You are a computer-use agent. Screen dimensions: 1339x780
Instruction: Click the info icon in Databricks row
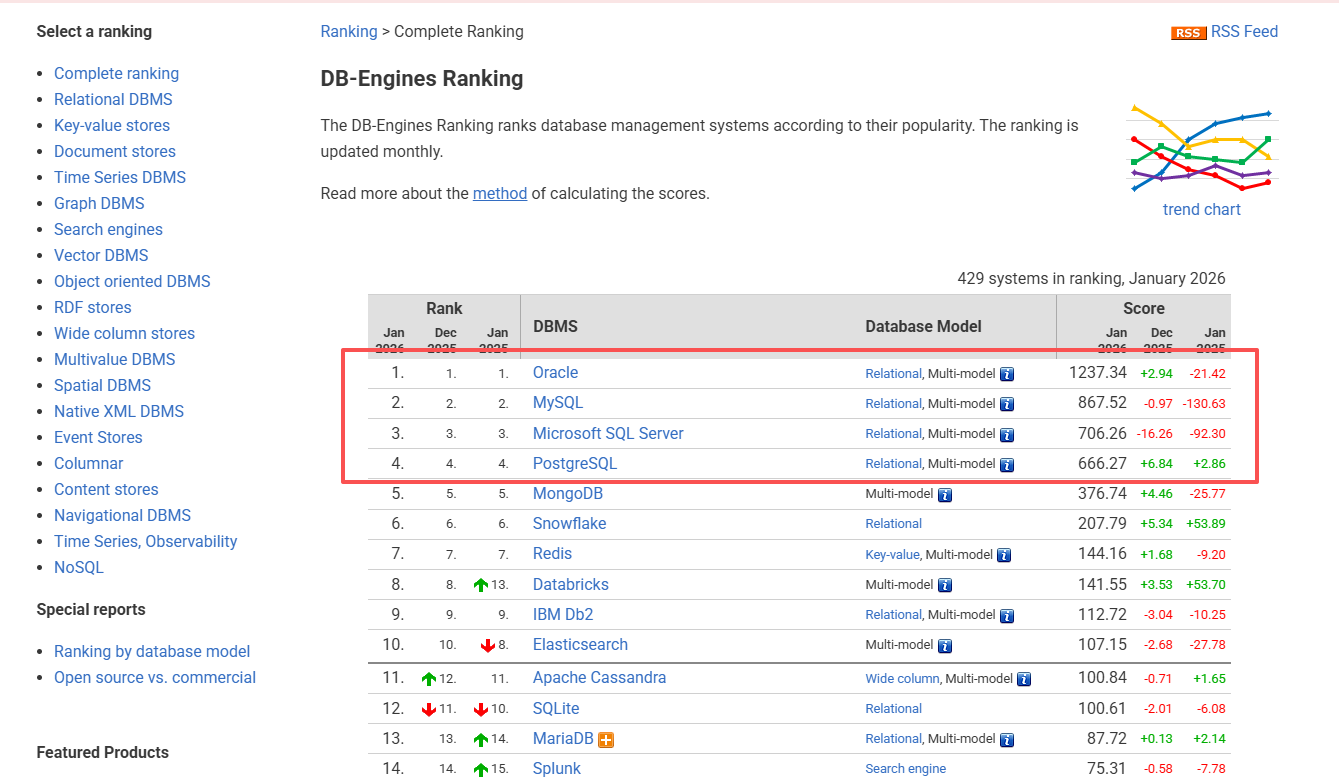tap(945, 585)
